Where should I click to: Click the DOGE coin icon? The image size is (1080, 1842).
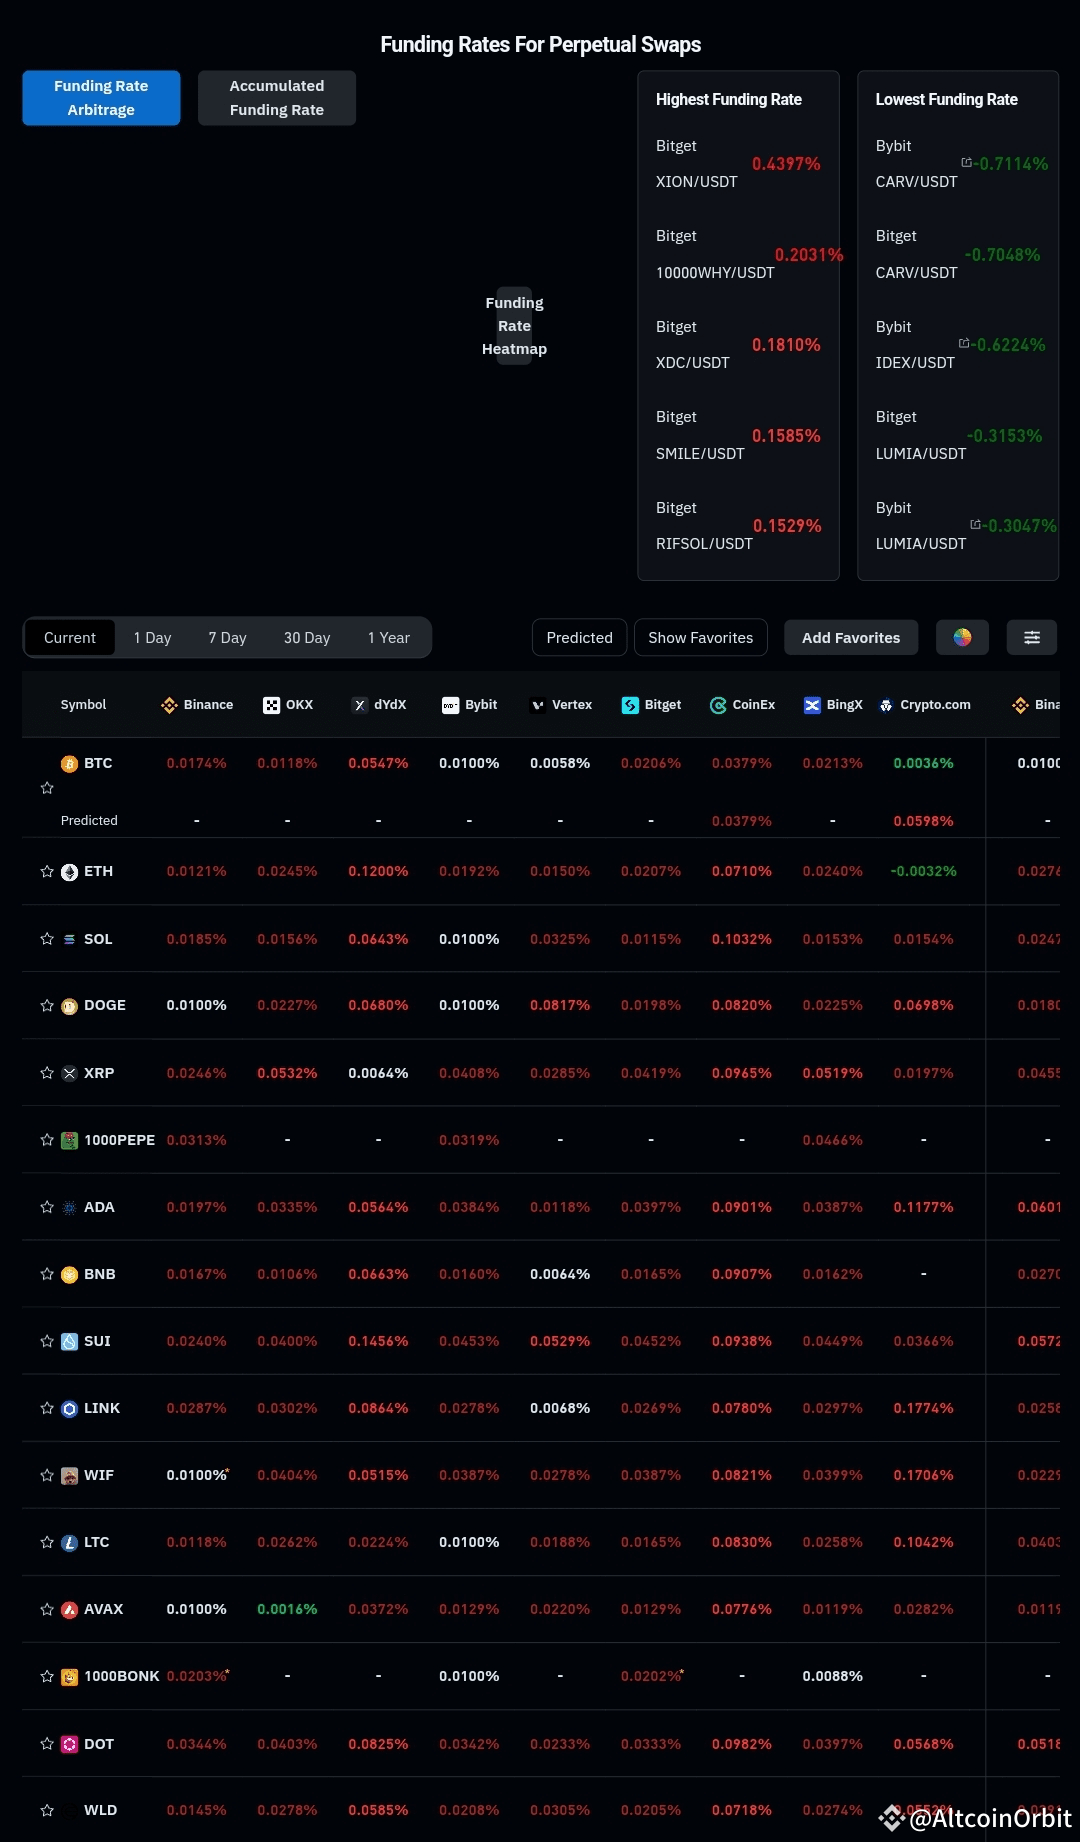pyautogui.click(x=69, y=1006)
